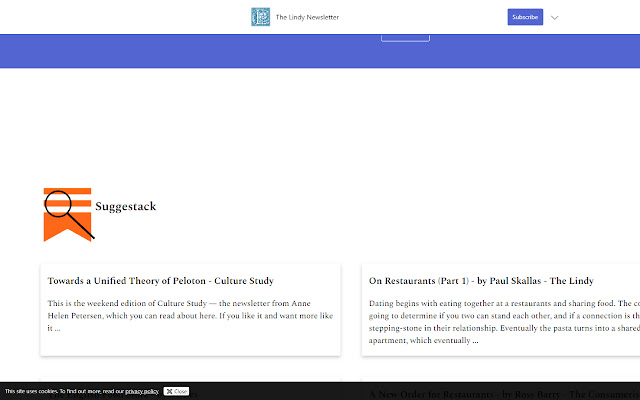The image size is (640, 400).
Task: Close the cookie notice banner
Action: coord(176,391)
